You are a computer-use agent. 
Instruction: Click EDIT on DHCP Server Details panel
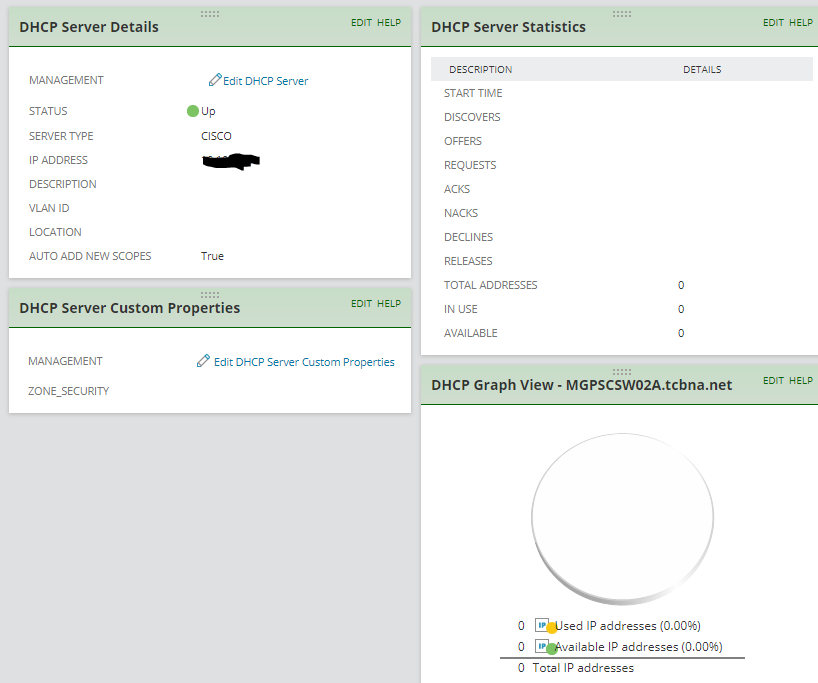pyautogui.click(x=361, y=22)
